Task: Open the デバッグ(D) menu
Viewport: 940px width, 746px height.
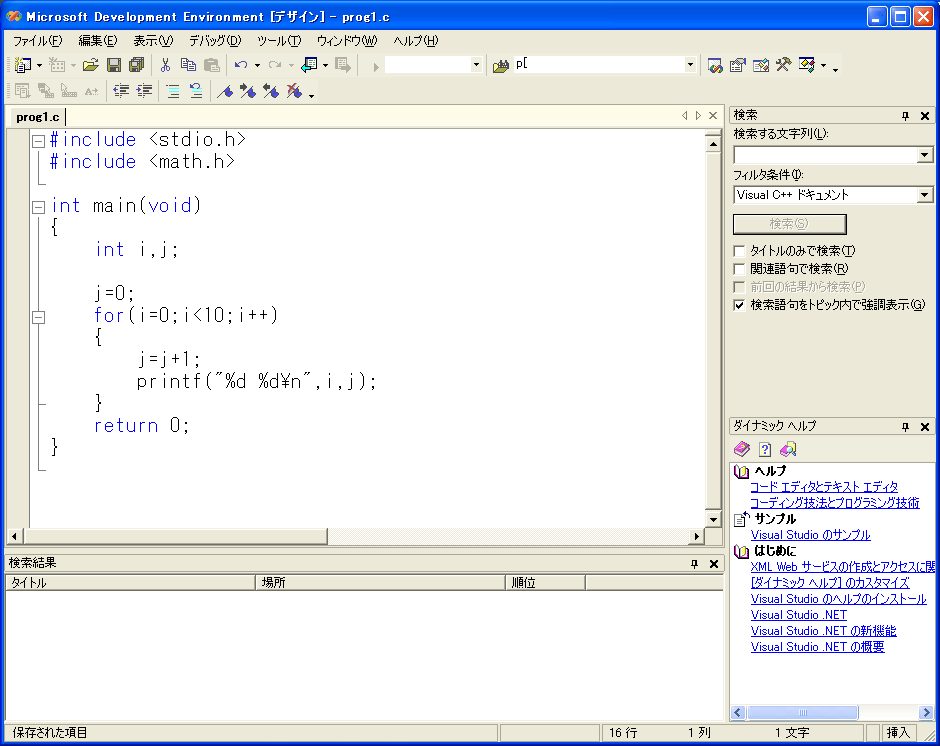Action: [215, 41]
